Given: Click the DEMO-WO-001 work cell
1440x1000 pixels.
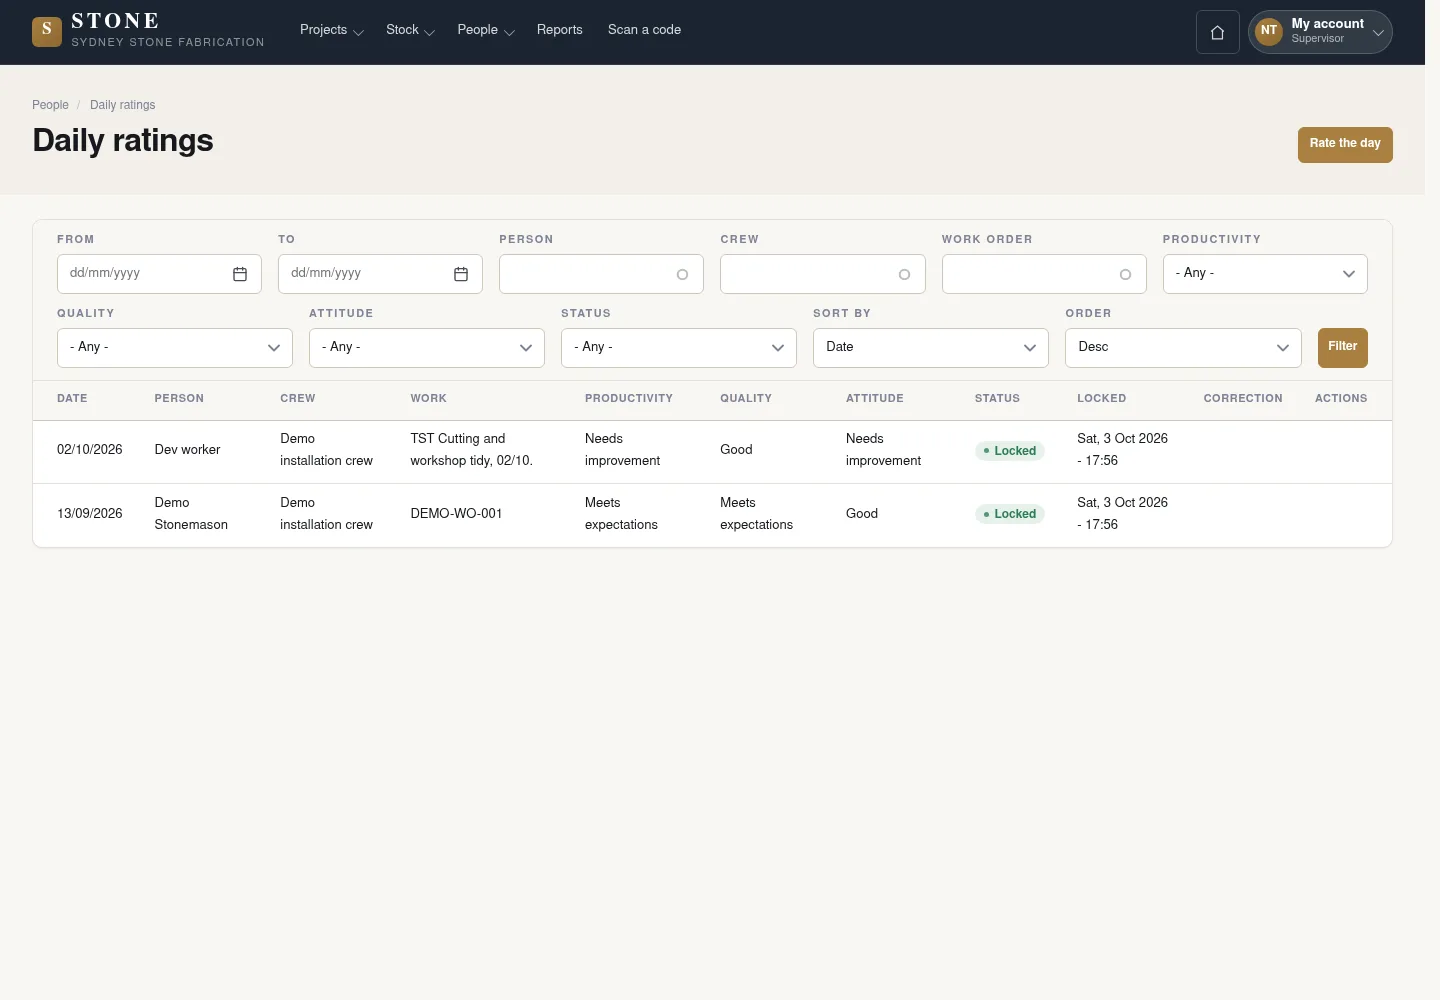Looking at the screenshot, I should 456,514.
